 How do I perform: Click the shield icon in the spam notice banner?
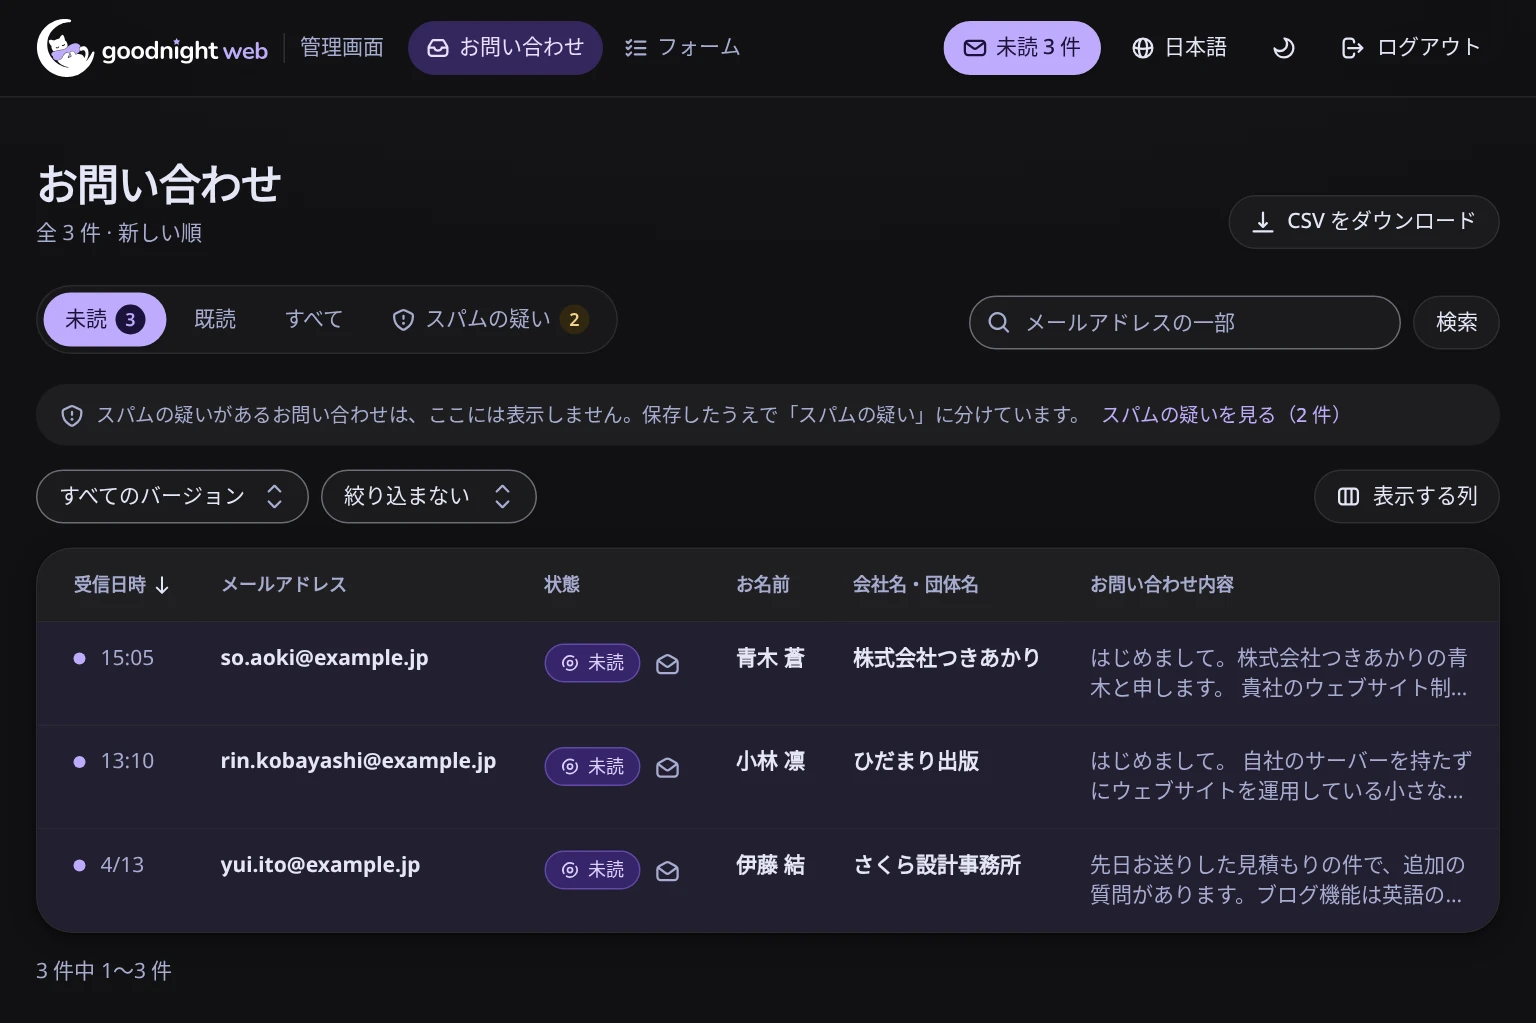pyautogui.click(x=72, y=415)
